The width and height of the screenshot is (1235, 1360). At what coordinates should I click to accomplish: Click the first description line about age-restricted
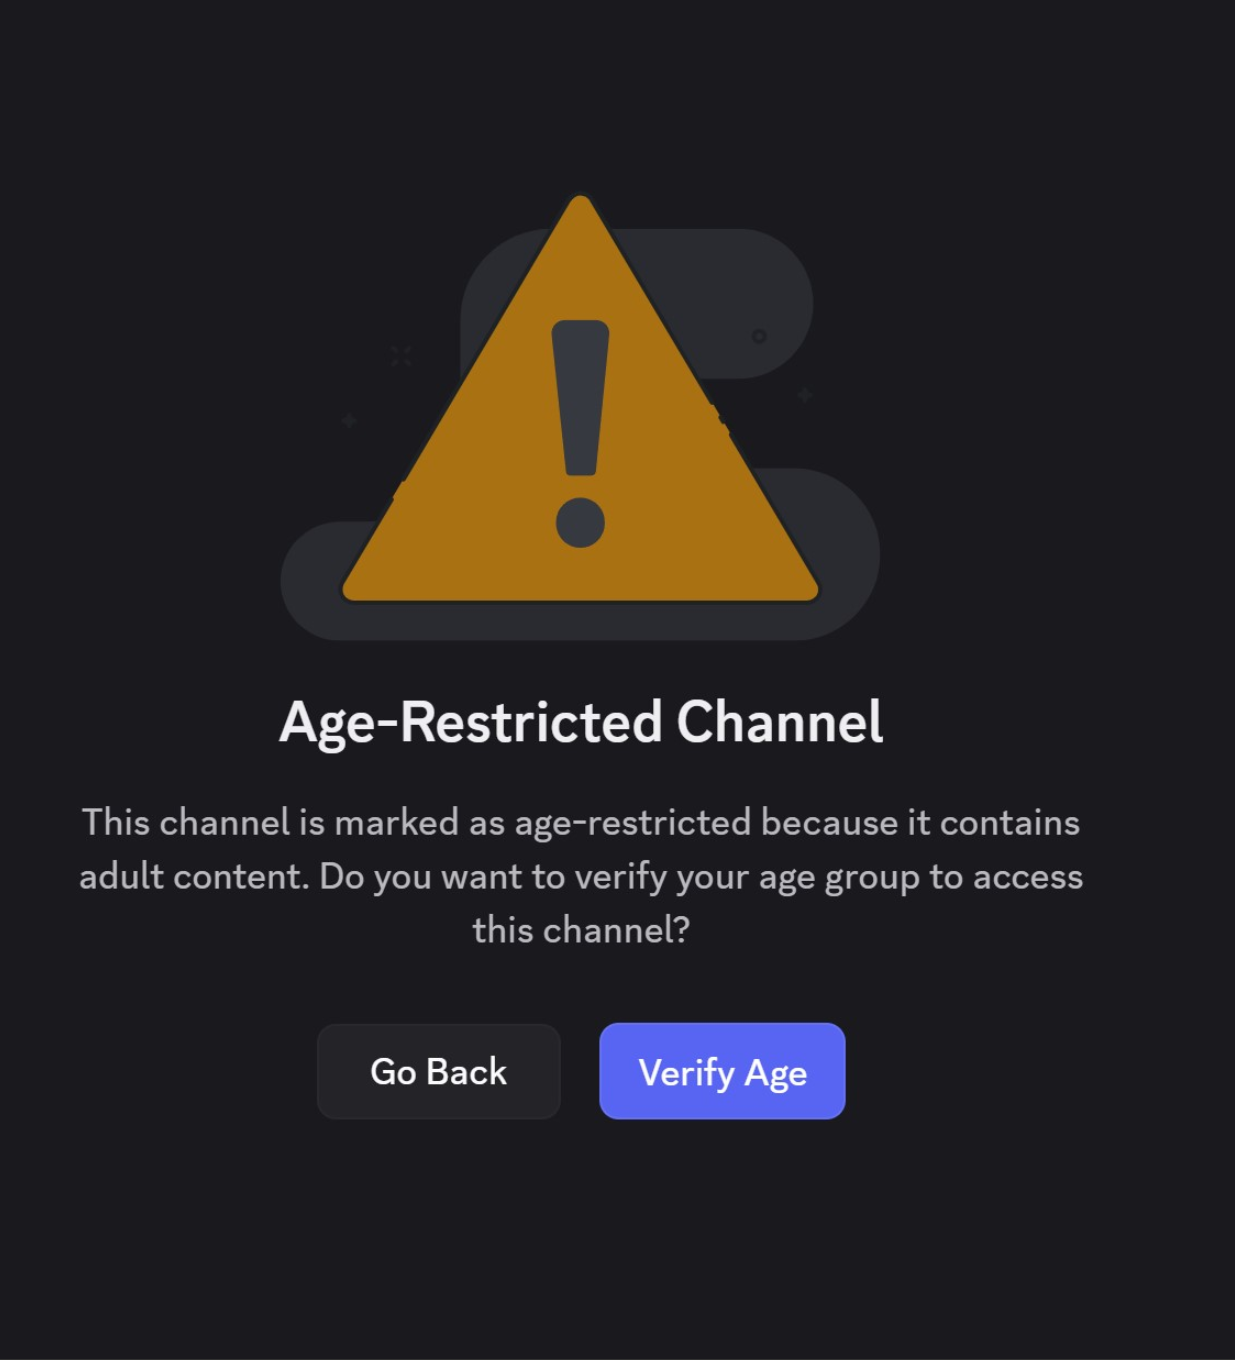point(581,823)
